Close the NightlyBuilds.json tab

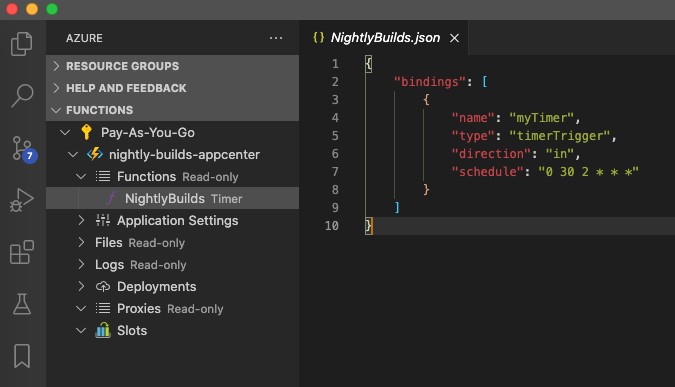point(454,38)
